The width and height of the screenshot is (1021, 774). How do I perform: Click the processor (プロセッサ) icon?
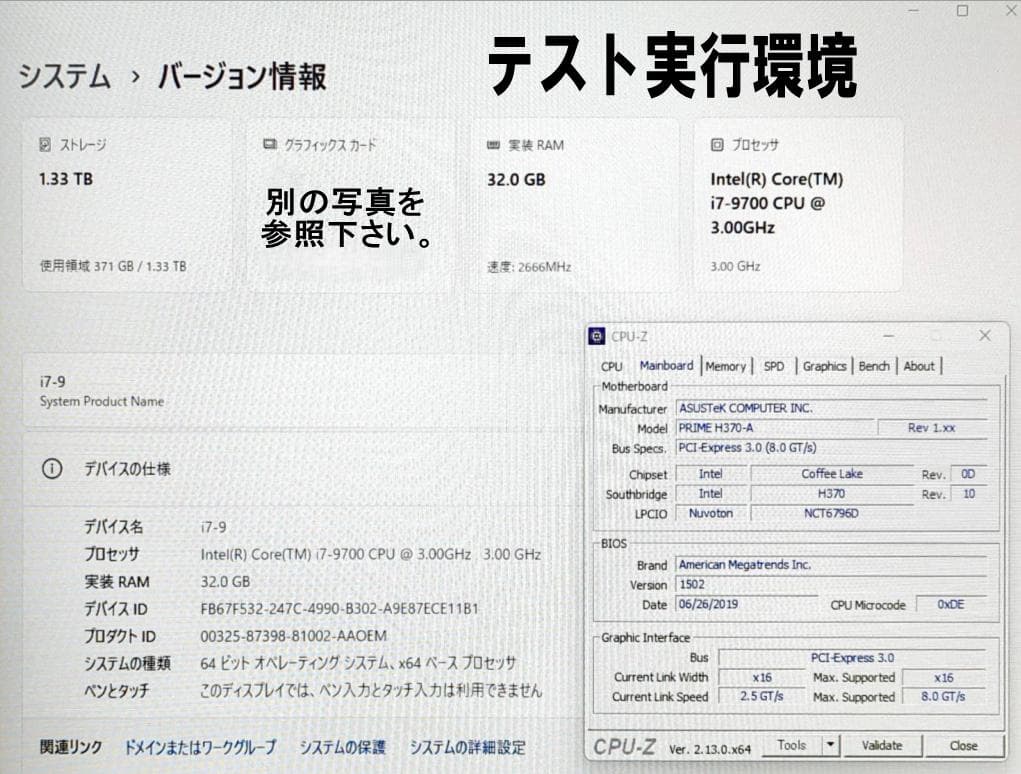[x=716, y=145]
